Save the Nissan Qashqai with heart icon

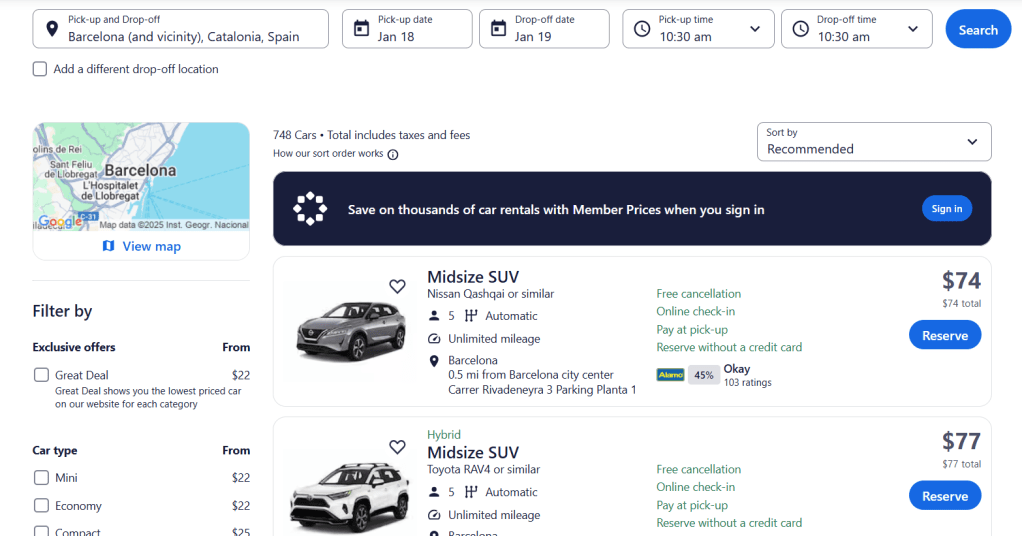[397, 287]
